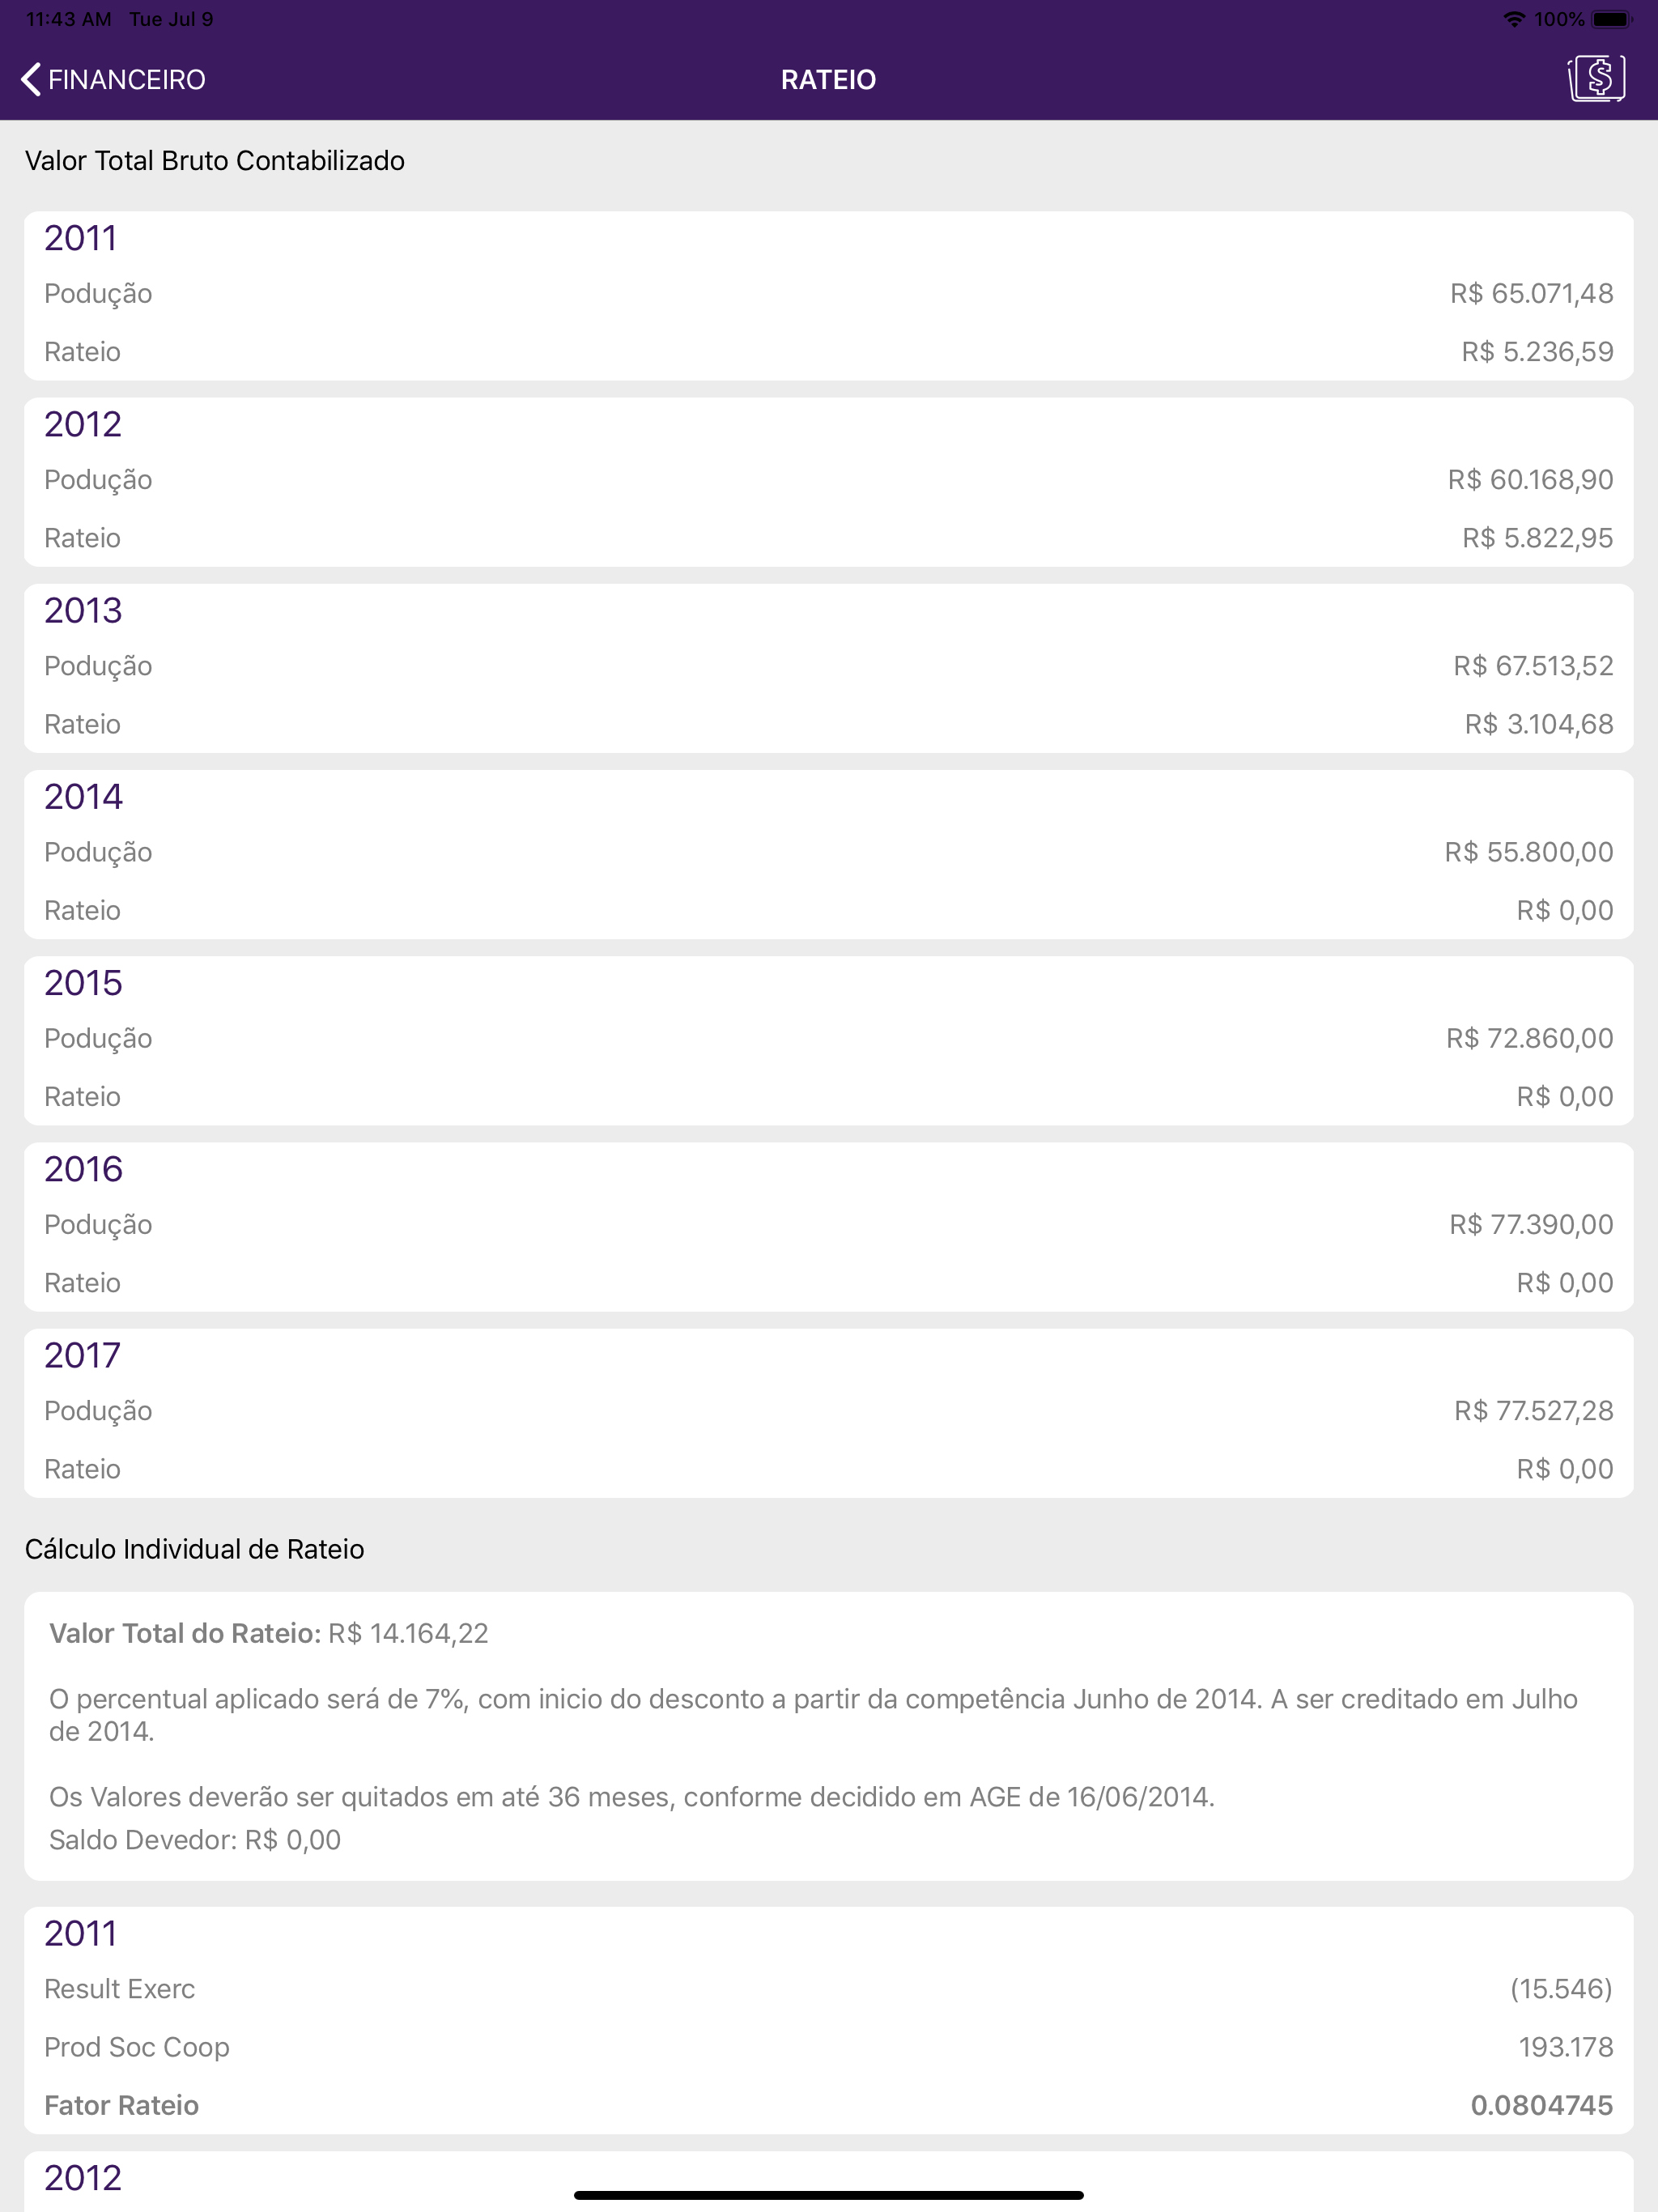Select rateio value R$ 3.104,68
Image resolution: width=1658 pixels, height=2212 pixels.
pos(1539,723)
